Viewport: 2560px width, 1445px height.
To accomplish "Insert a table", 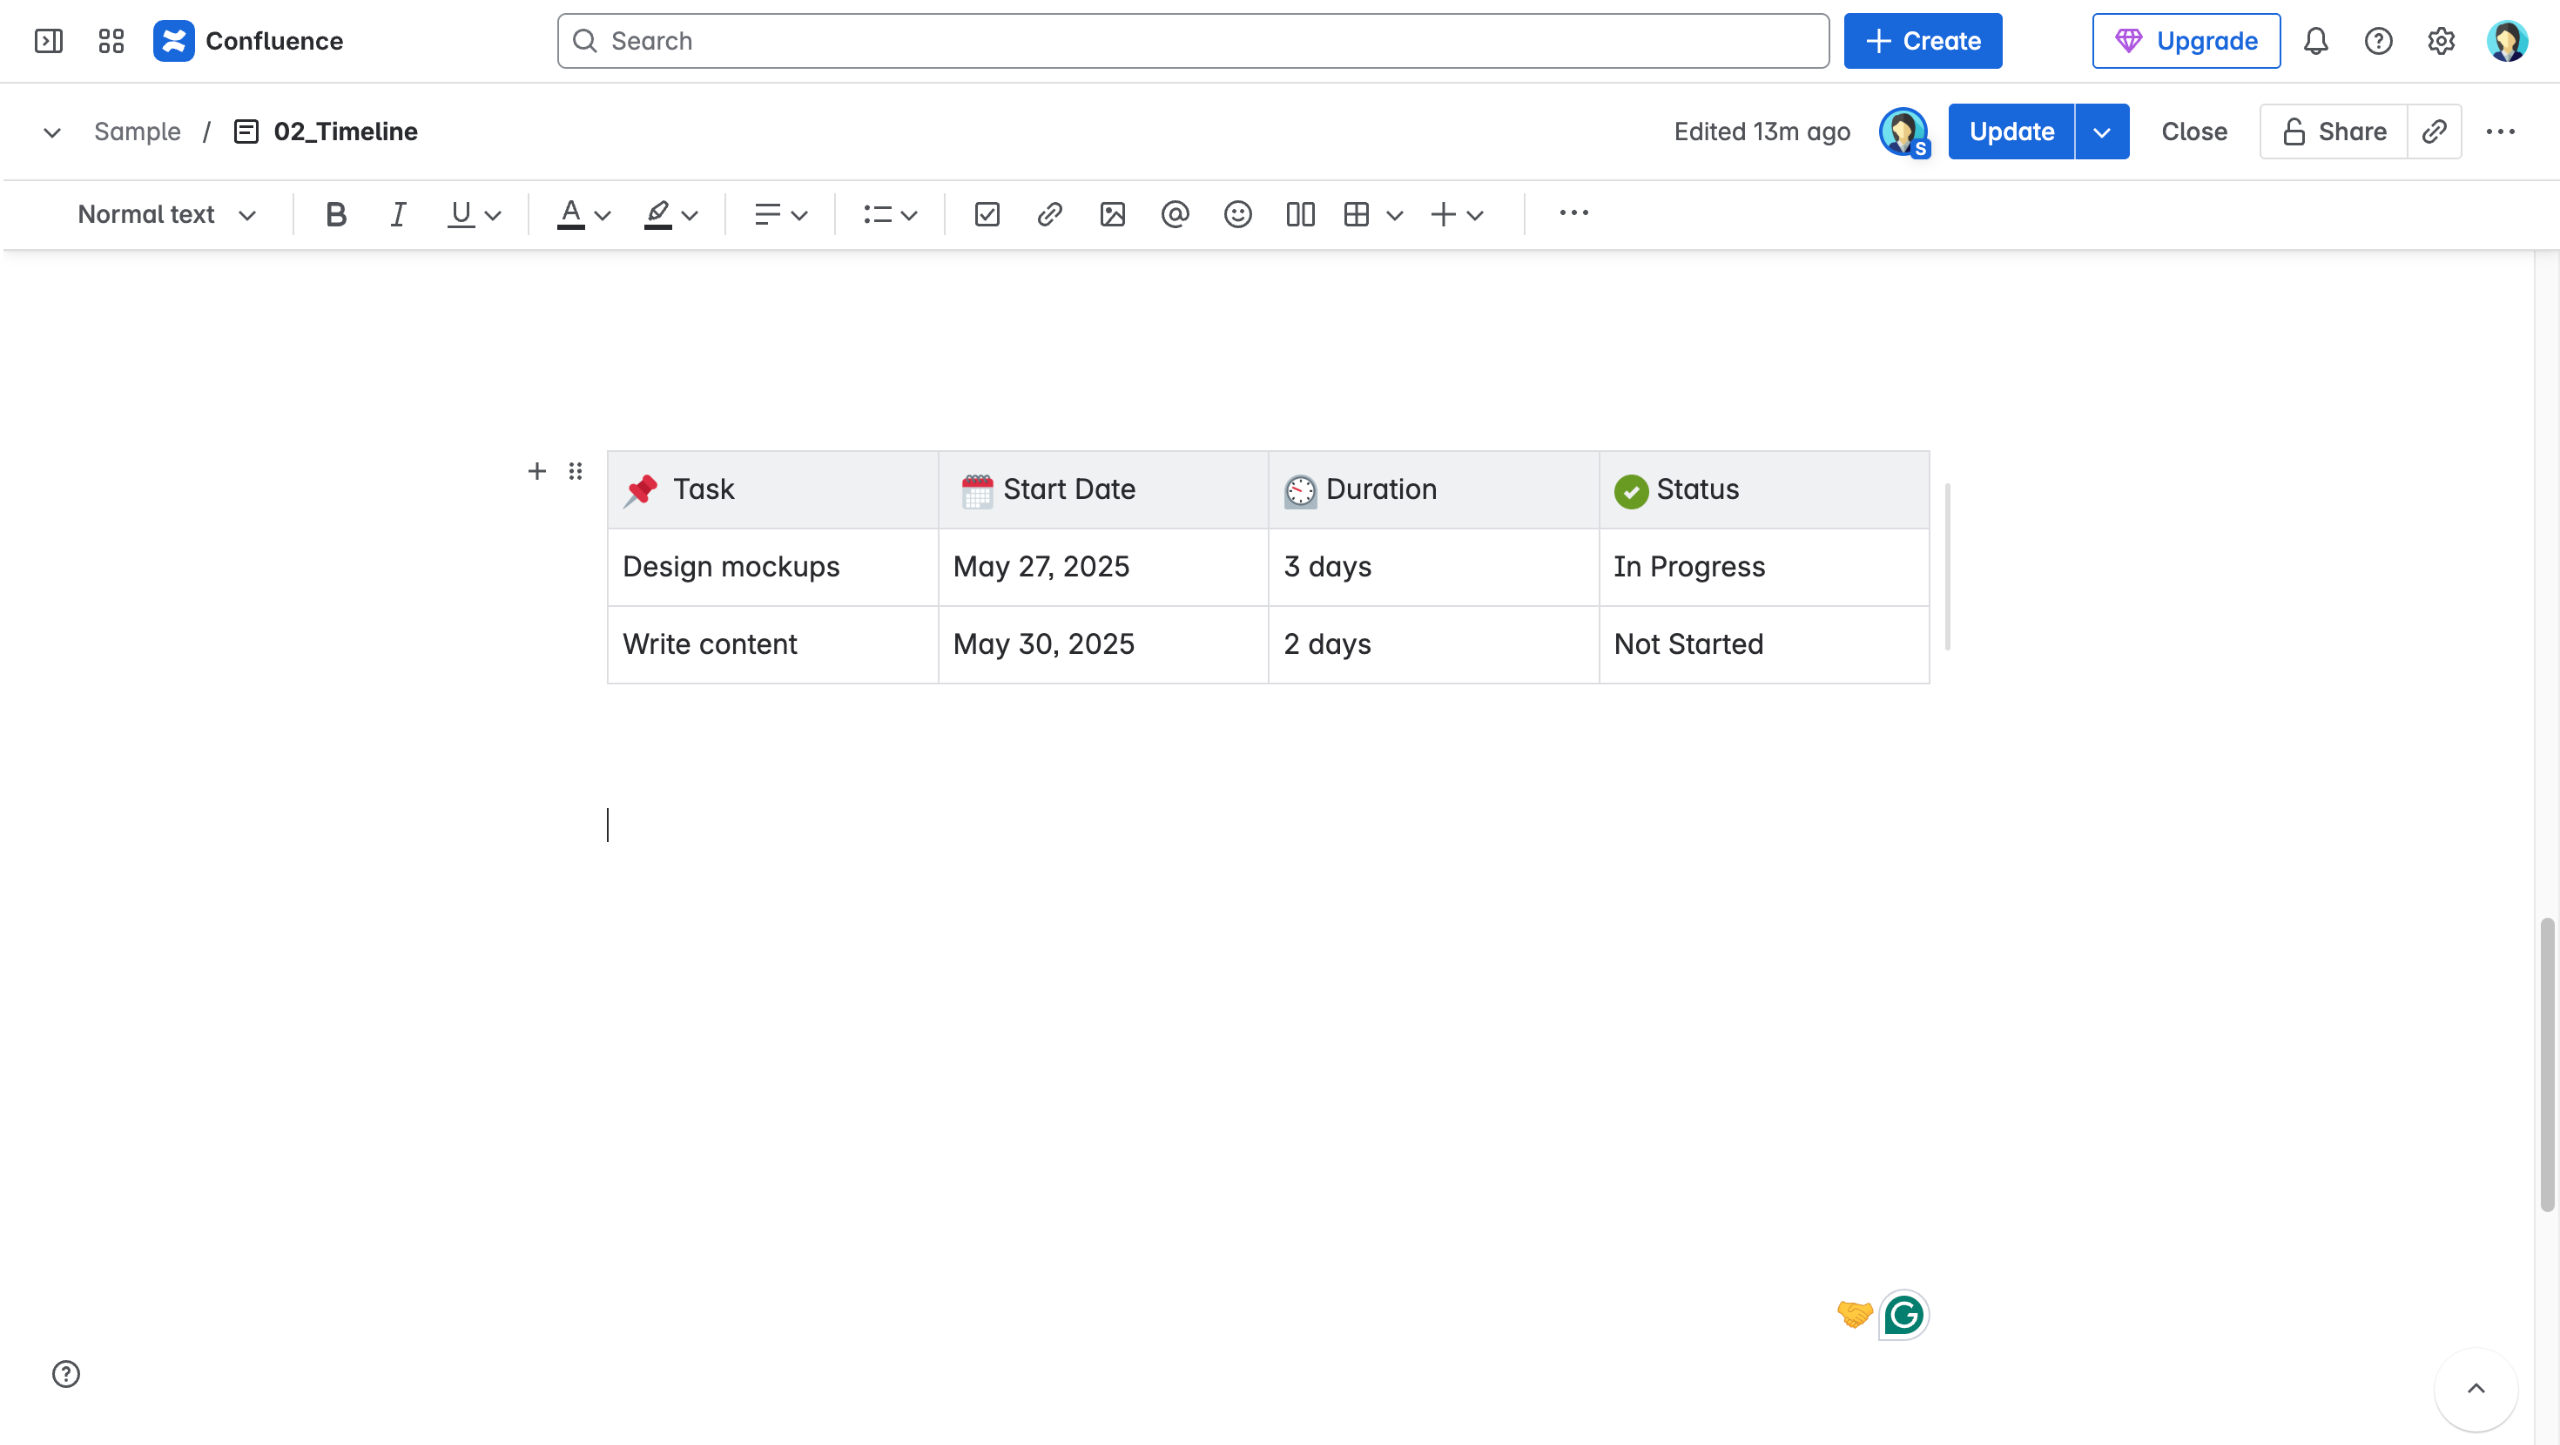I will [1356, 214].
